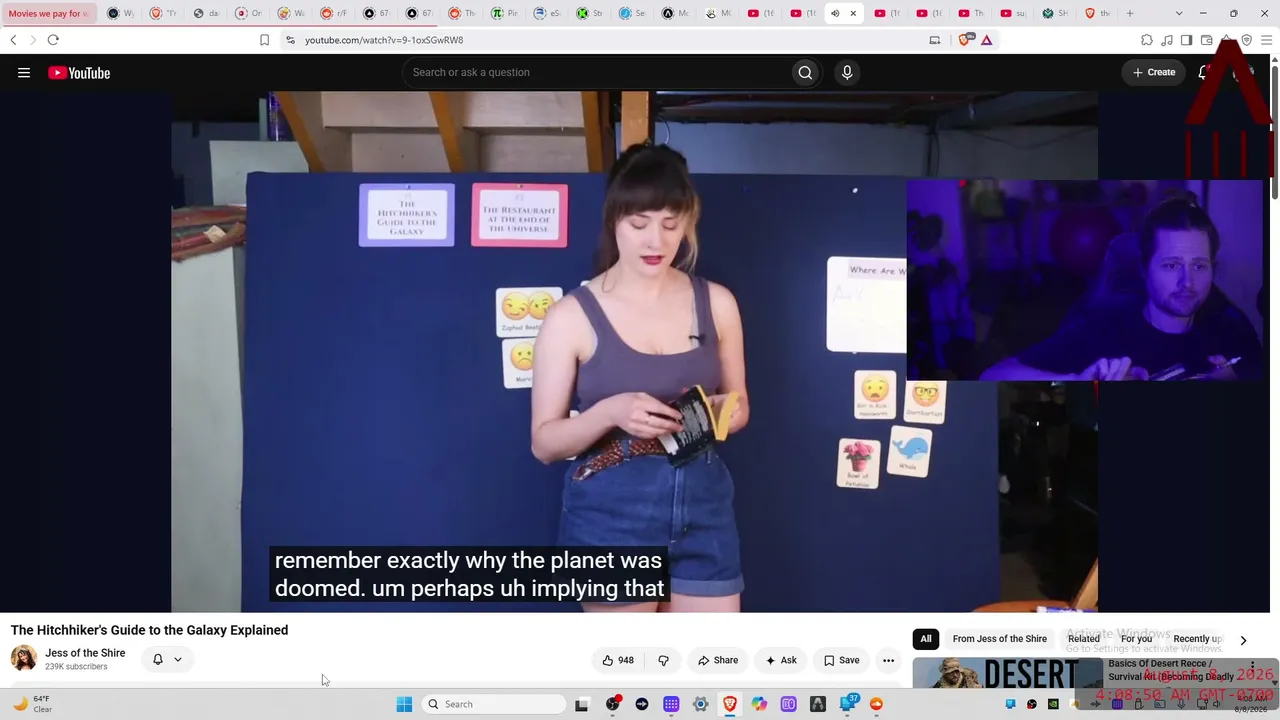Reload the page with the refresh icon
Viewport: 1280px width, 720px height.
[x=53, y=40]
